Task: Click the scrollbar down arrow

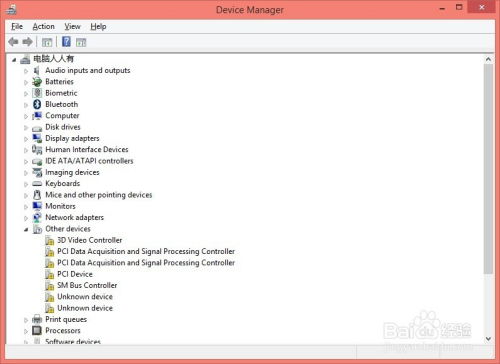Action: [x=488, y=339]
